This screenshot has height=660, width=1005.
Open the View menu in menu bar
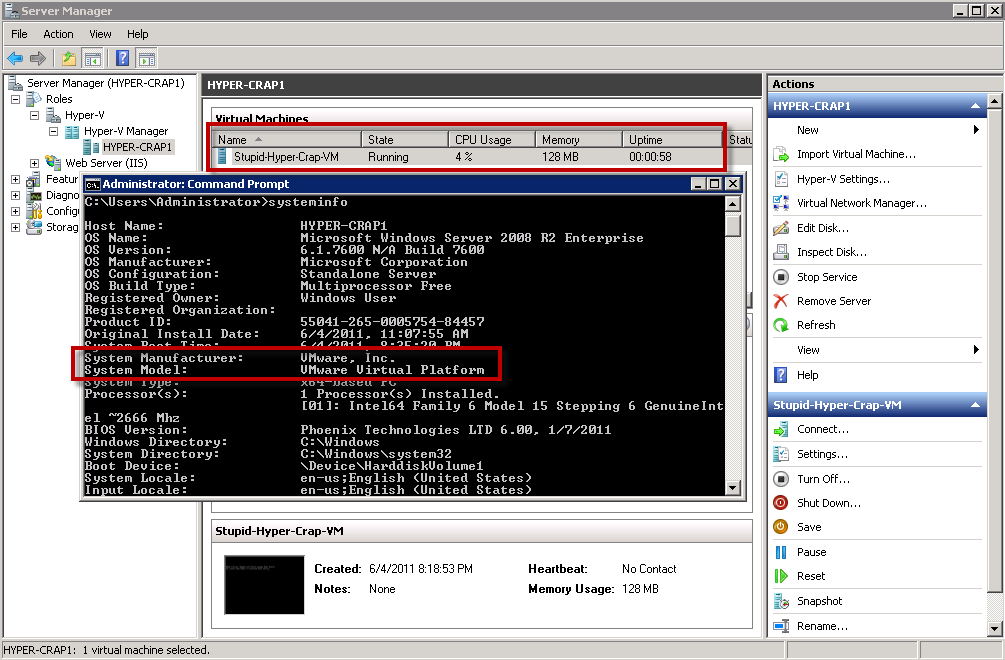[100, 34]
